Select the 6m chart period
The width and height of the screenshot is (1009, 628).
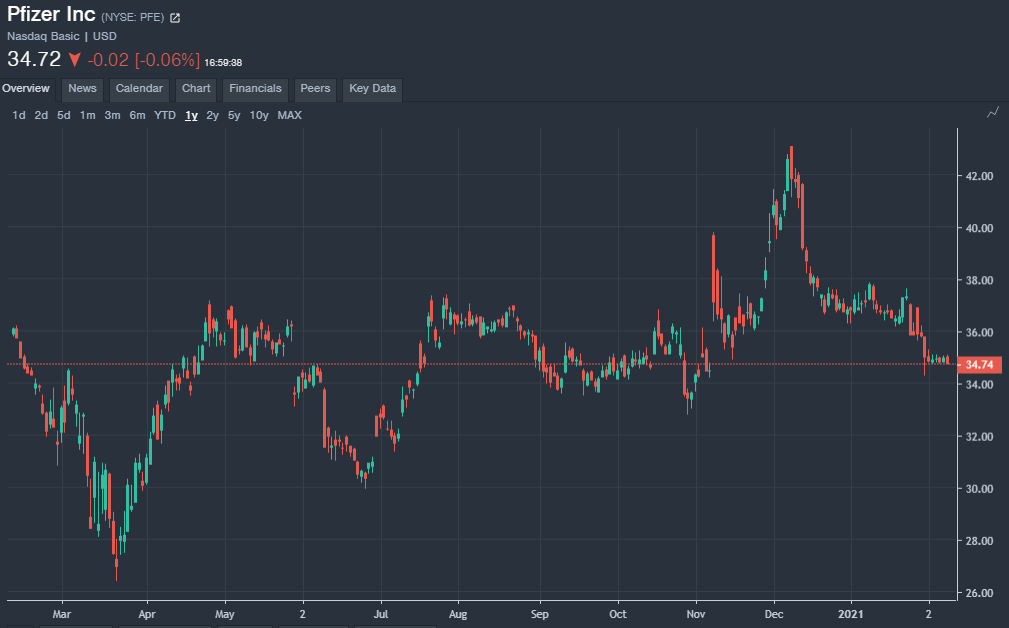pos(137,115)
